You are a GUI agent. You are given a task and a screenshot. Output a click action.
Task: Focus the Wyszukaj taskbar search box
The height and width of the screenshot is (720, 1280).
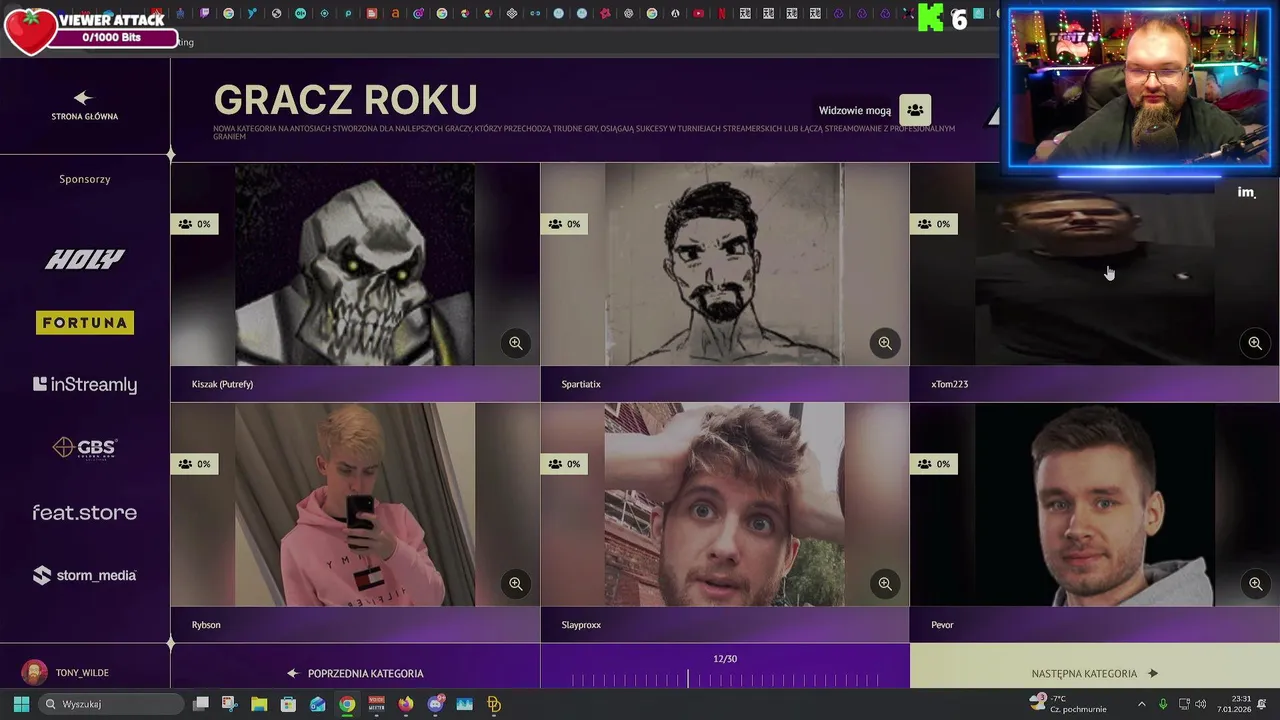[112, 704]
